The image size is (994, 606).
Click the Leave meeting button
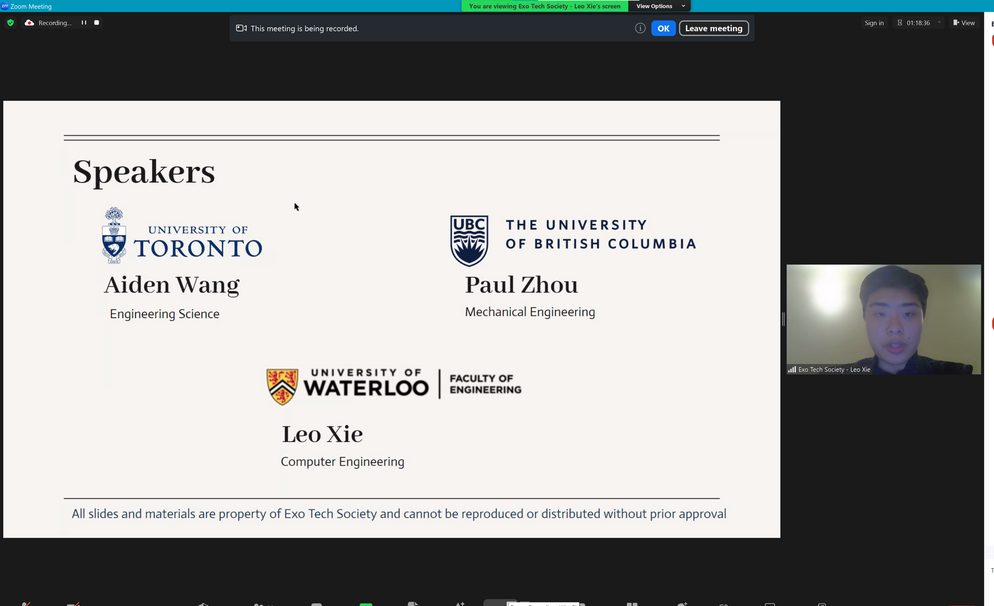[713, 28]
